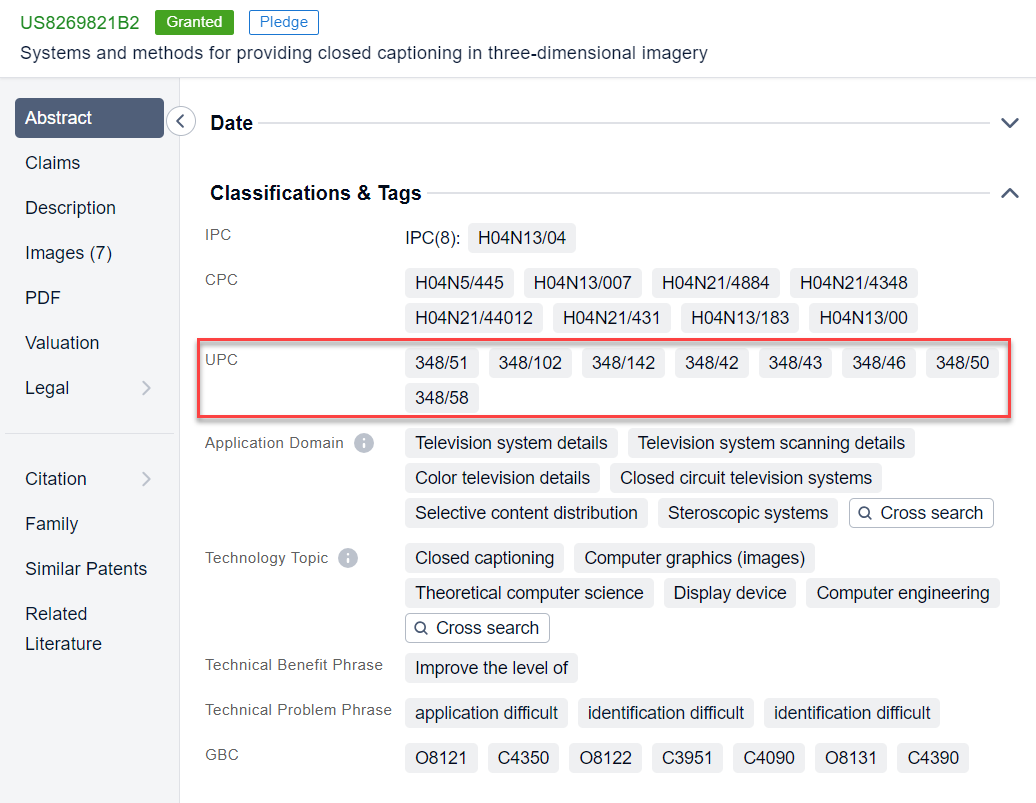This screenshot has width=1036, height=803.
Task: Click the Granted status badge
Action: tap(194, 21)
